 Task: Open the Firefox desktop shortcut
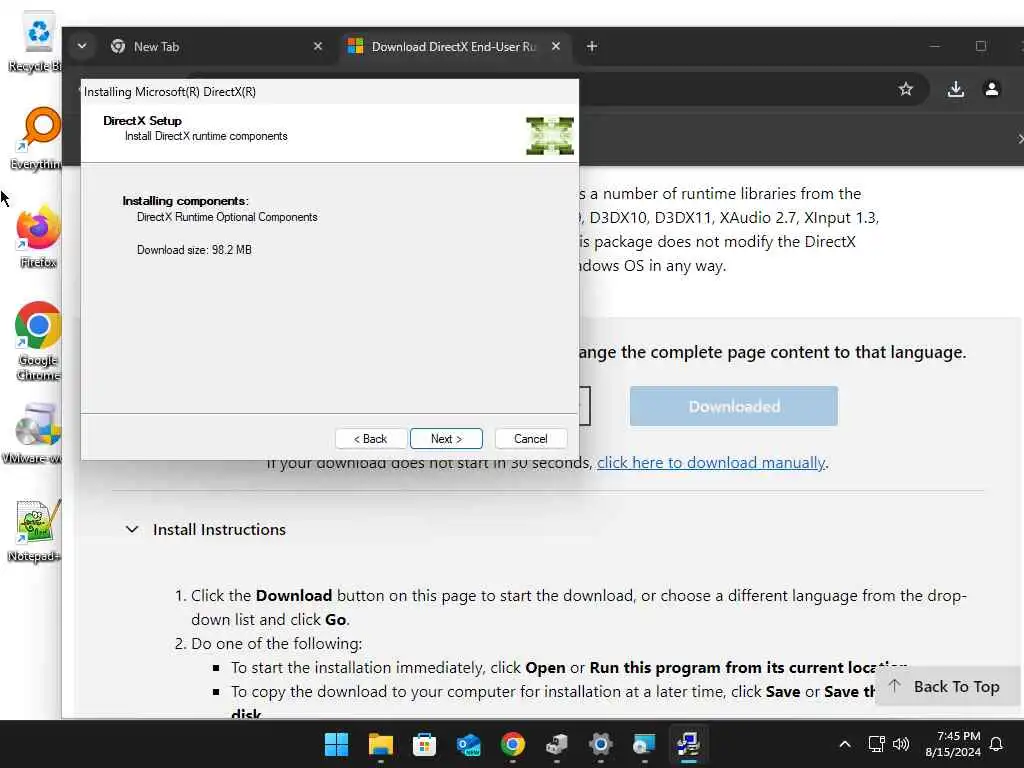click(38, 236)
